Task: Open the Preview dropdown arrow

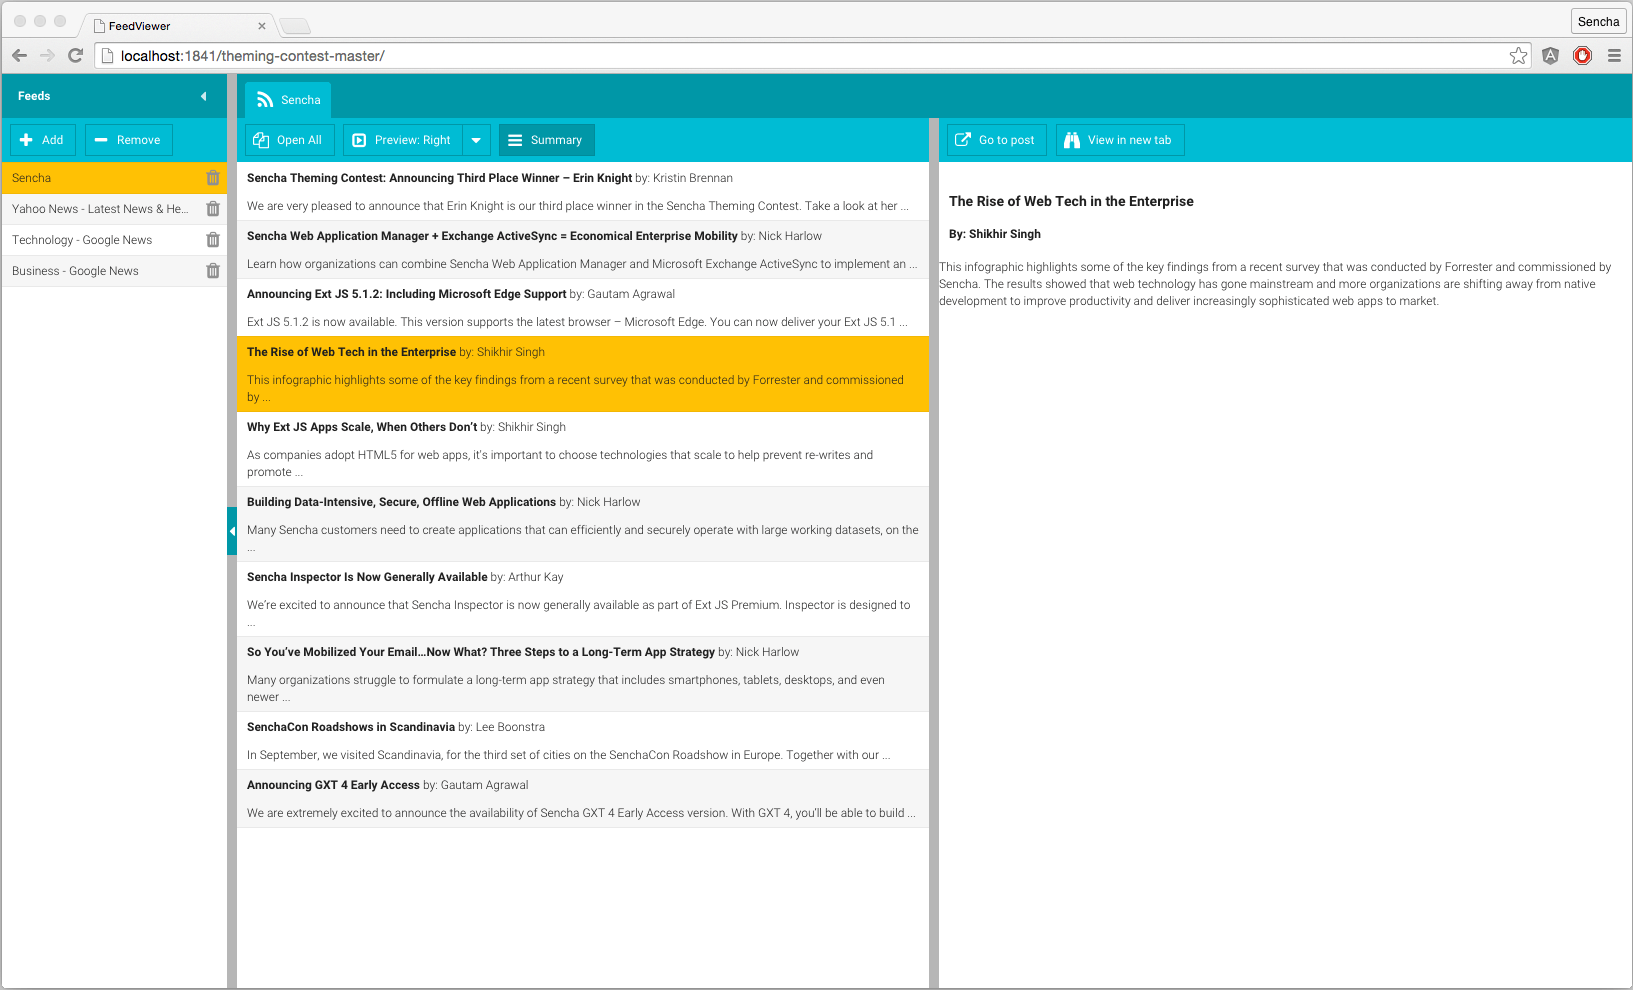Action: click(x=476, y=140)
